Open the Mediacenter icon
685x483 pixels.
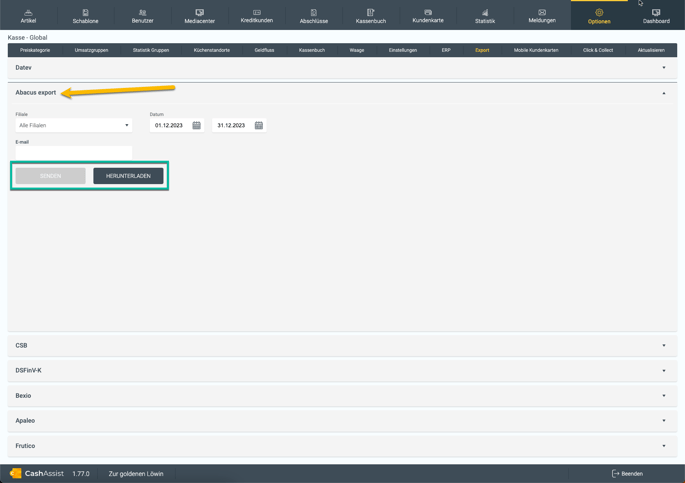pyautogui.click(x=200, y=12)
